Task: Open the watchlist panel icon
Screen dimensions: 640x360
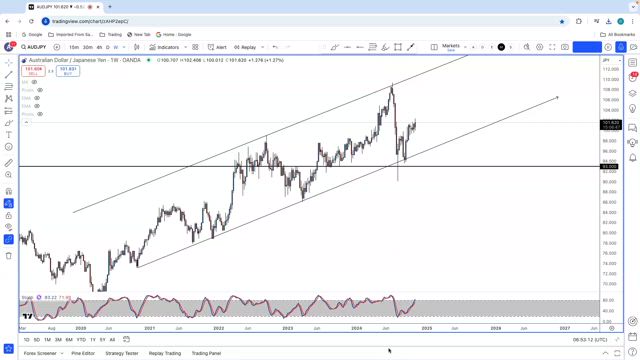Action: (x=633, y=62)
